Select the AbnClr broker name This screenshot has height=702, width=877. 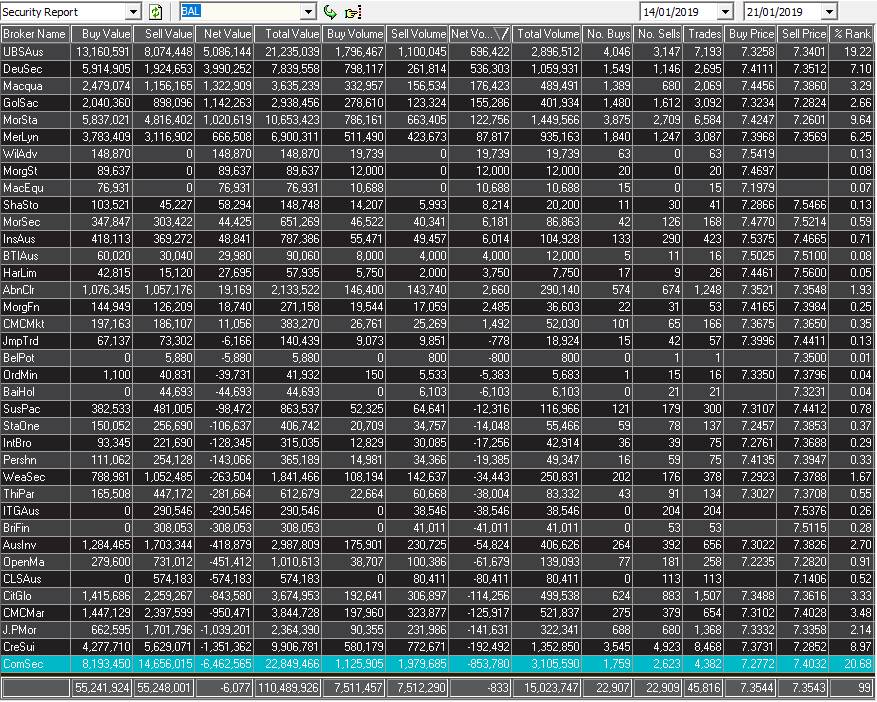pos(19,290)
